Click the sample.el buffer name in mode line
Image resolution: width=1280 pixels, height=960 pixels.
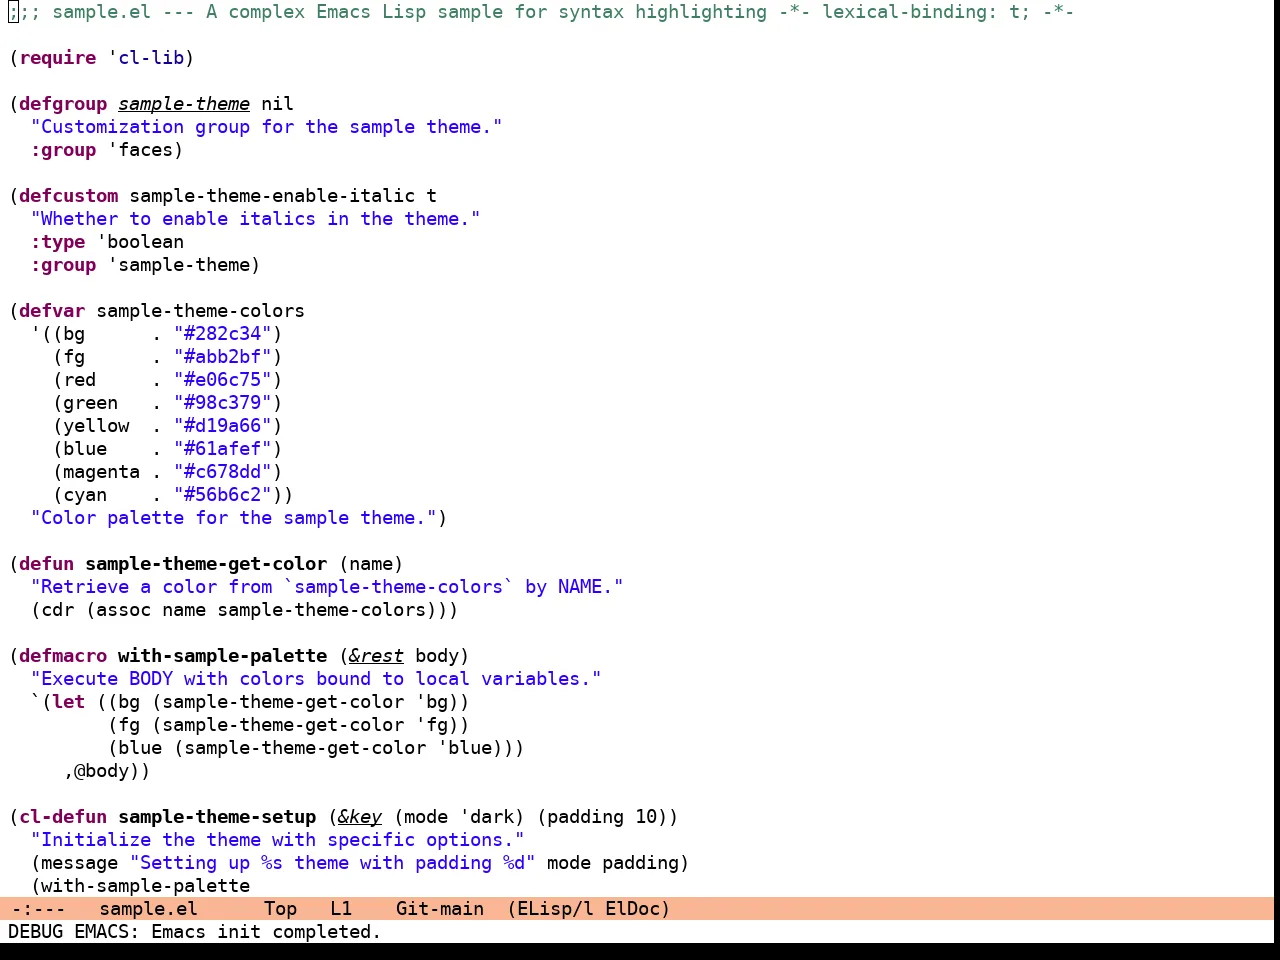(x=148, y=909)
